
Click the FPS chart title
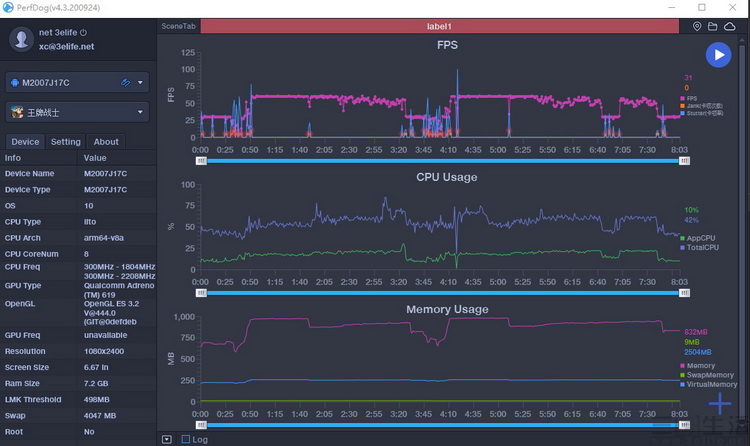tap(447, 45)
